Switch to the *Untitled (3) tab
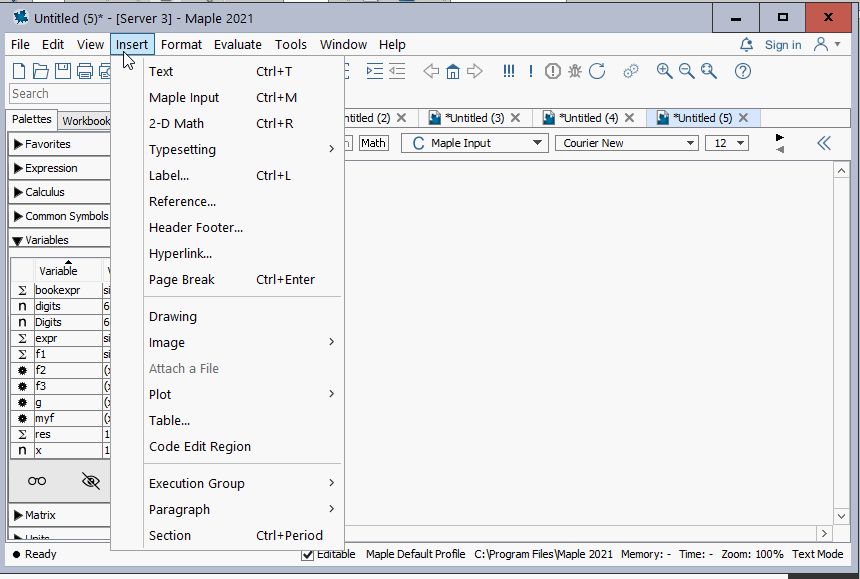860x579 pixels. pyautogui.click(x=474, y=118)
